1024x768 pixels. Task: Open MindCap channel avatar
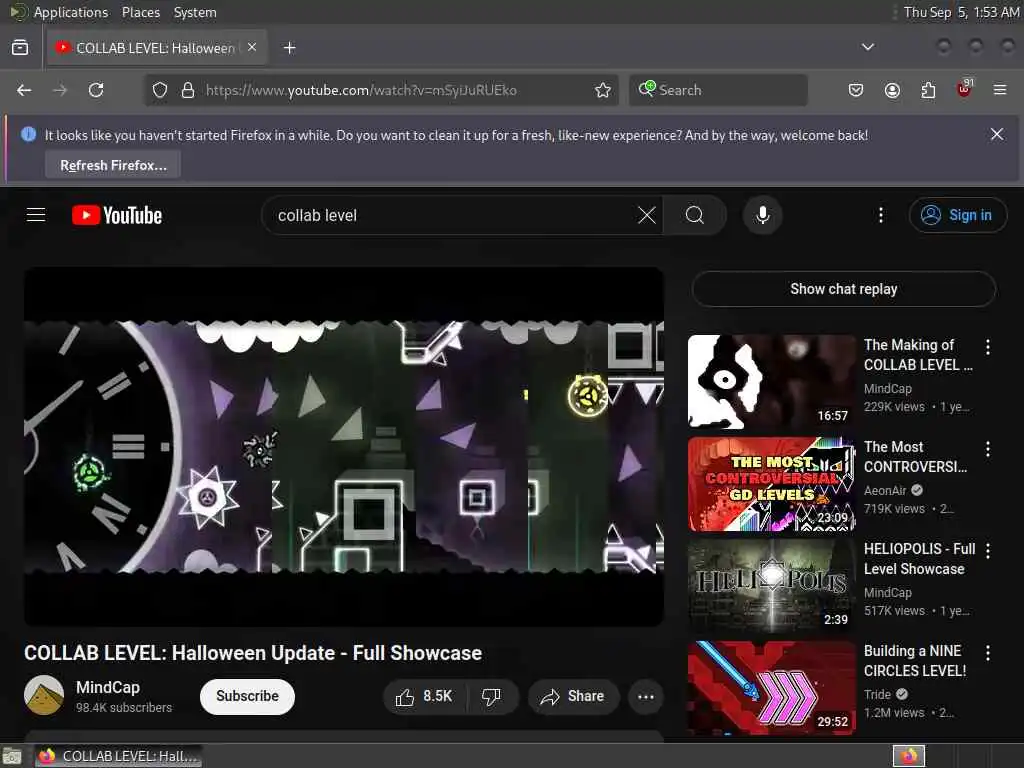tap(44, 696)
